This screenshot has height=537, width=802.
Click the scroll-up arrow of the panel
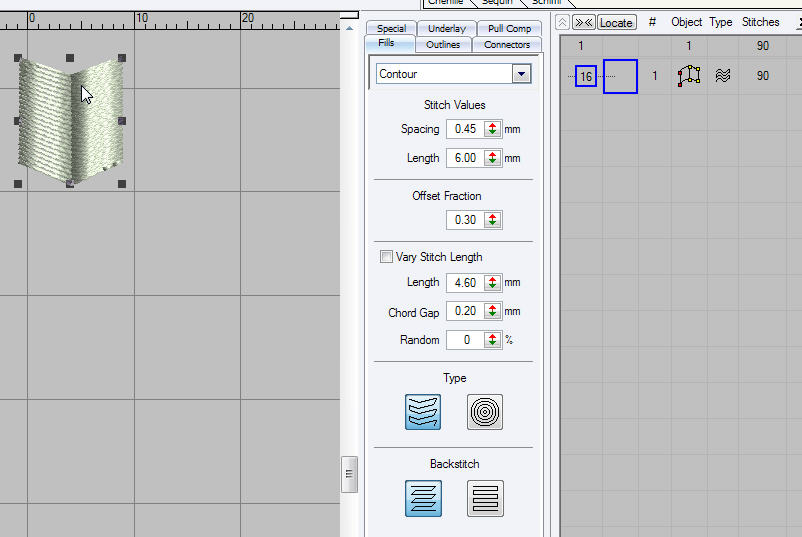coord(349,29)
